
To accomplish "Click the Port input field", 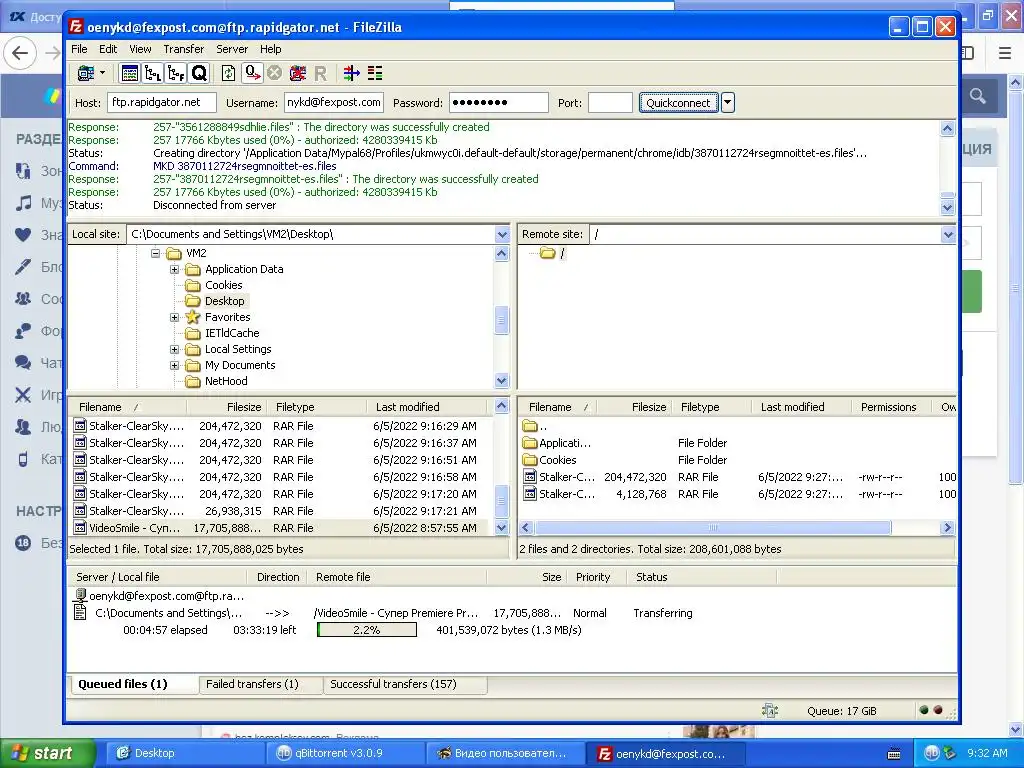I will click(610, 103).
